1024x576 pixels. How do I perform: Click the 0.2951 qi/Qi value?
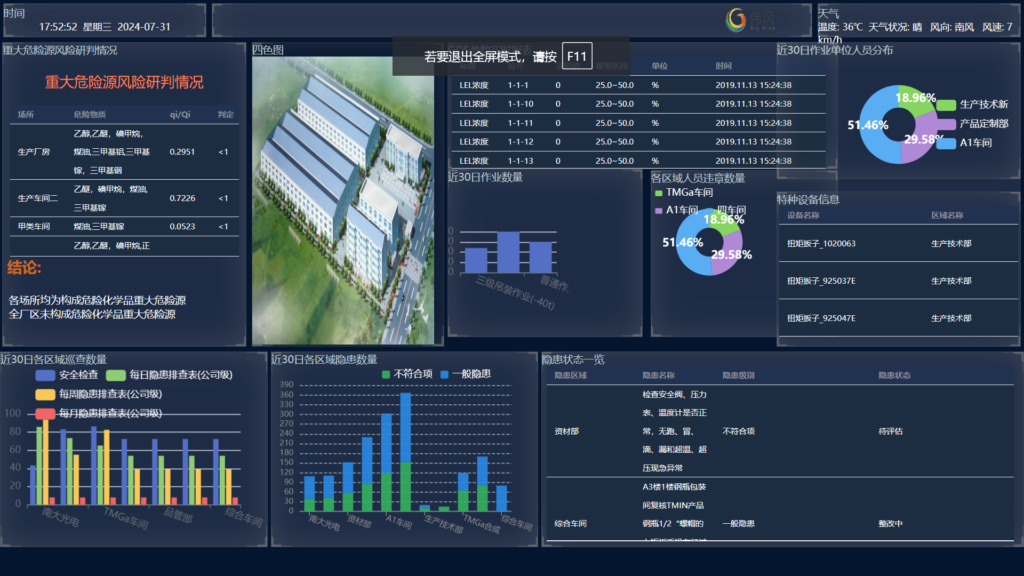(x=182, y=152)
